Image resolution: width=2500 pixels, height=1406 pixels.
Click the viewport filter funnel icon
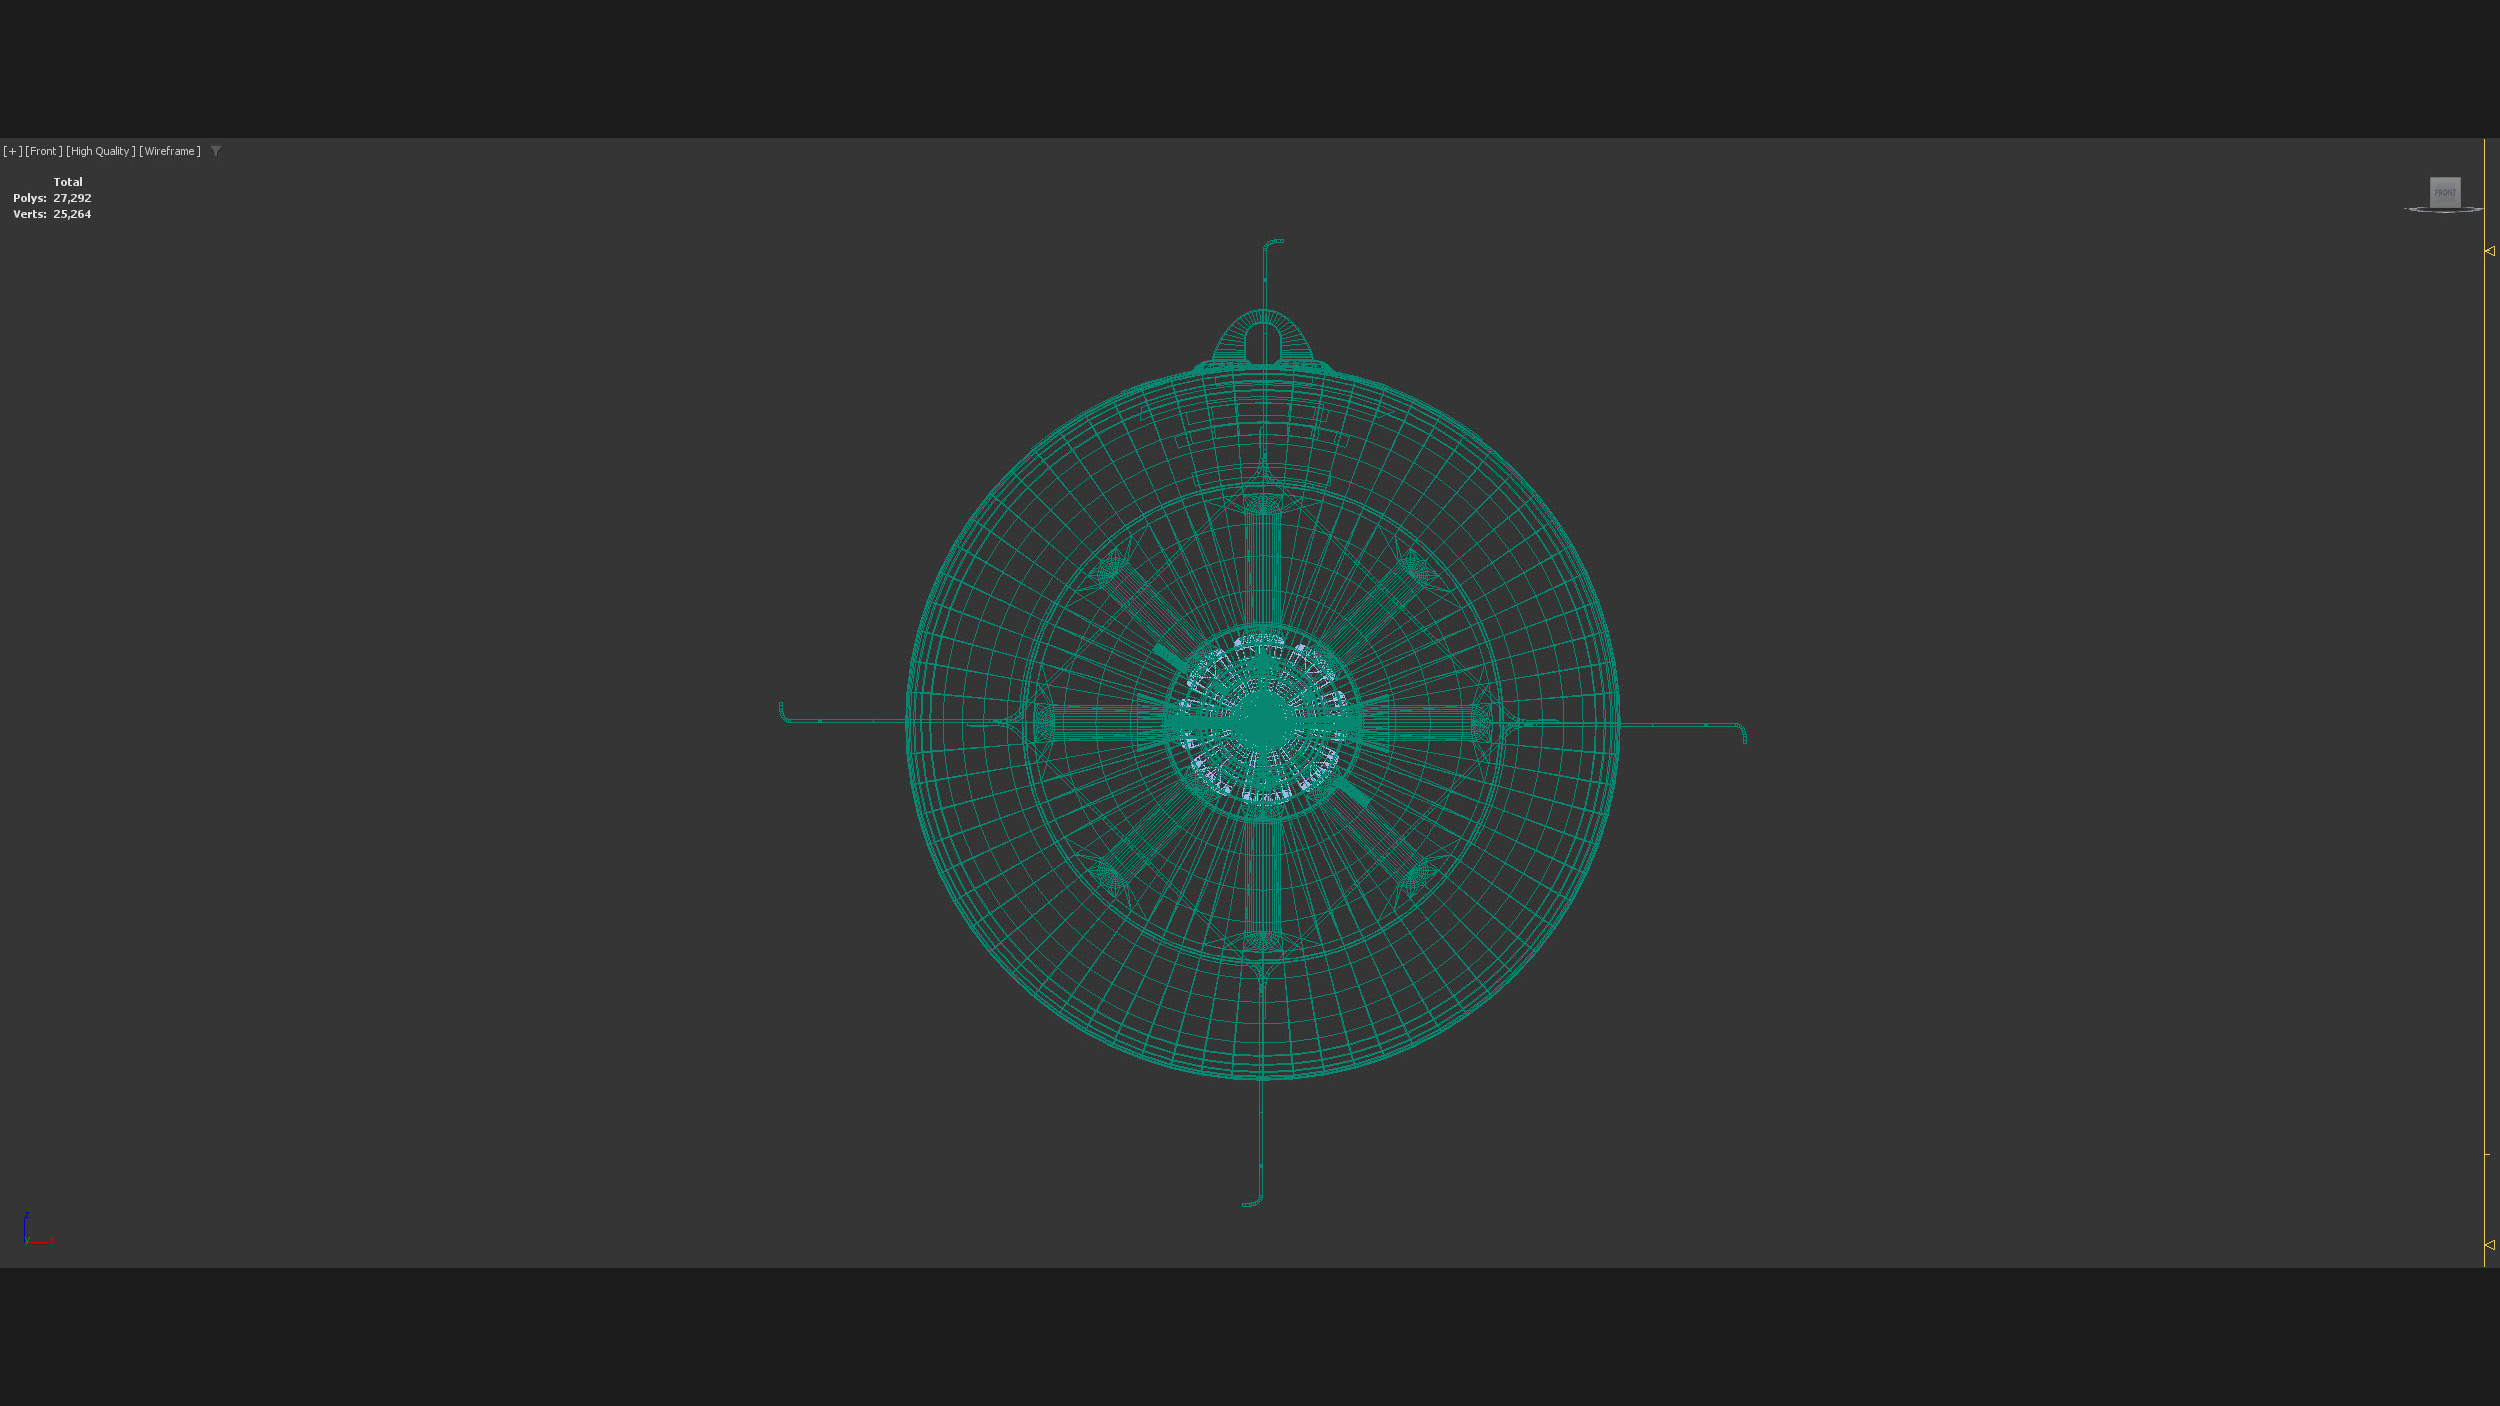click(216, 151)
